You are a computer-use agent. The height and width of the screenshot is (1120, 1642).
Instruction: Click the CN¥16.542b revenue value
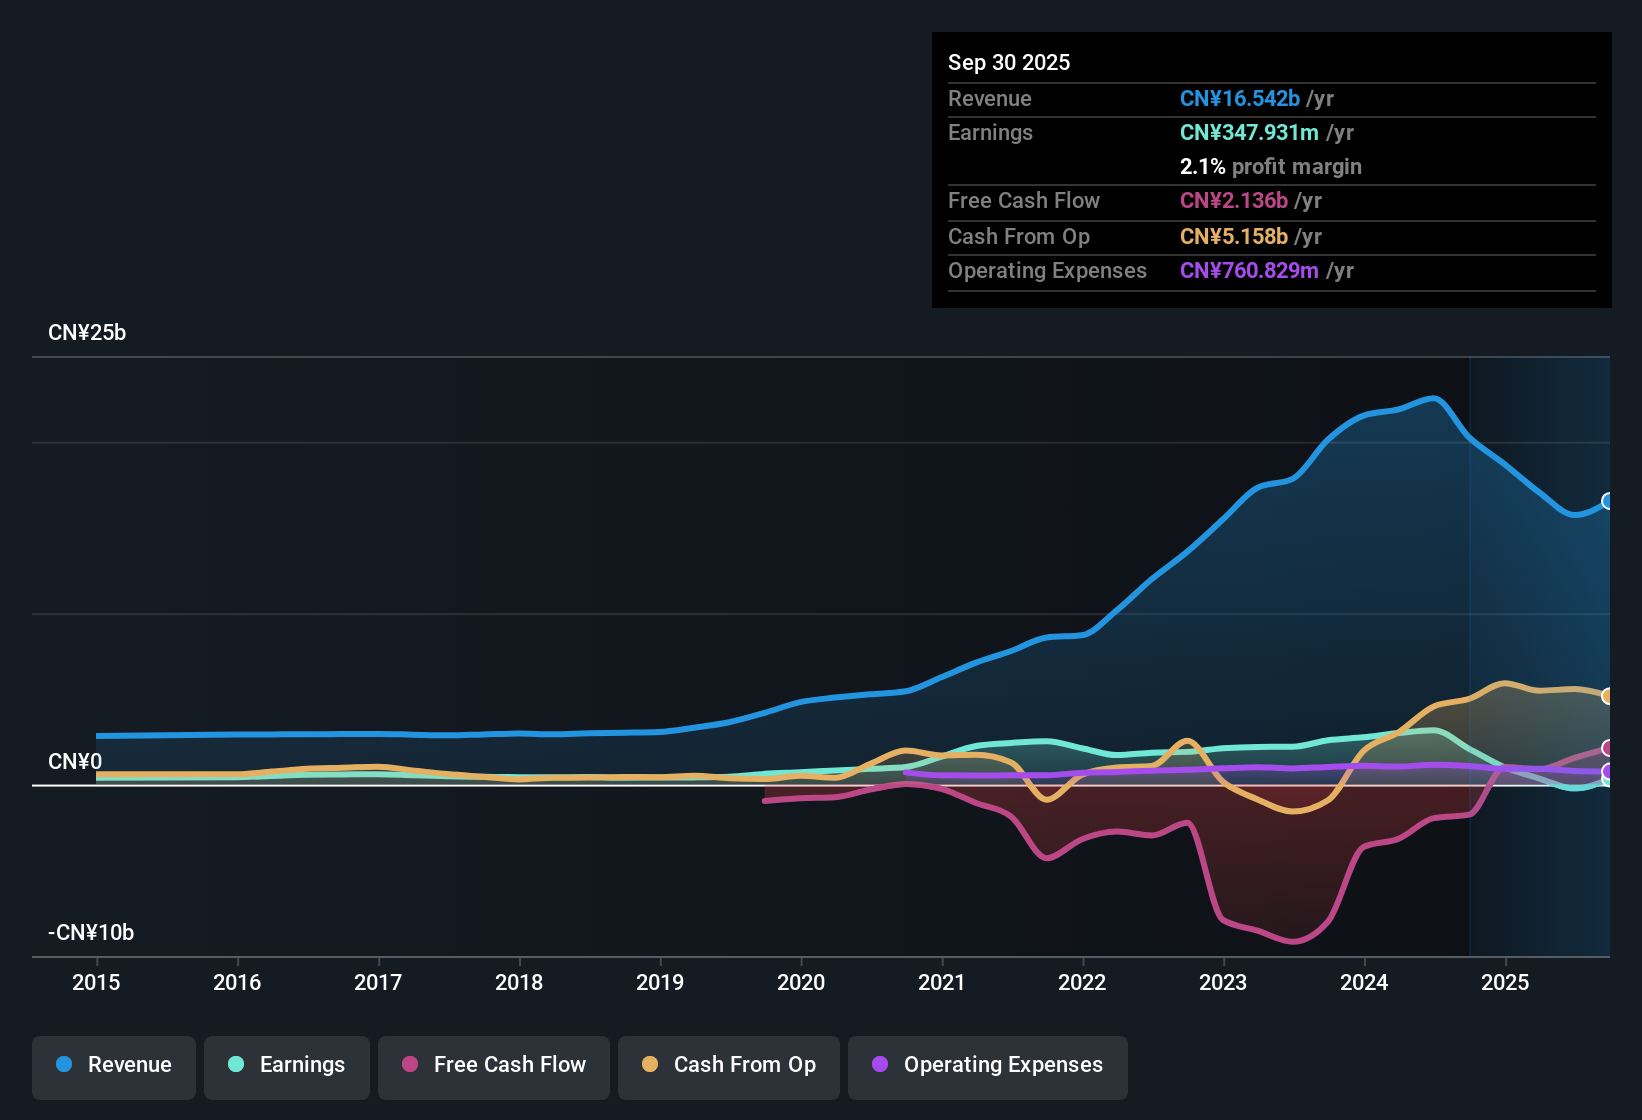[1241, 99]
